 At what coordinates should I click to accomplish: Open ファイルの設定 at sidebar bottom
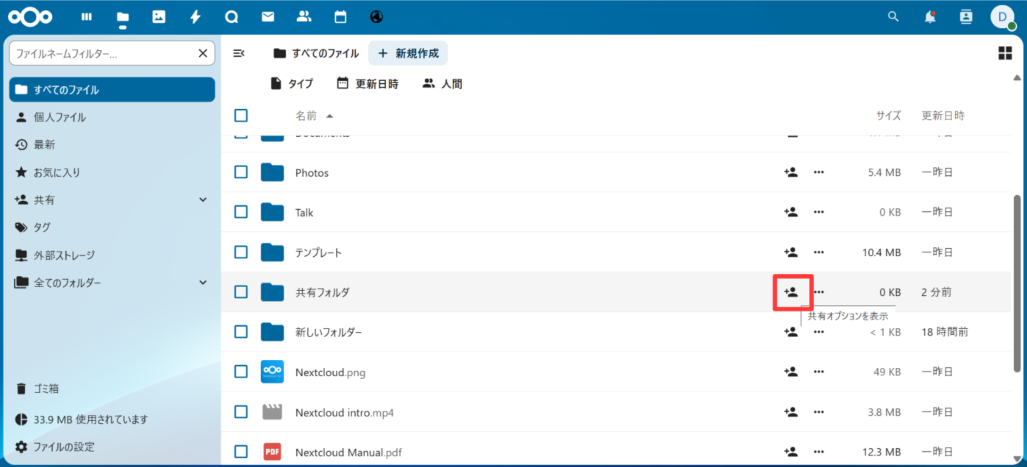coord(63,447)
